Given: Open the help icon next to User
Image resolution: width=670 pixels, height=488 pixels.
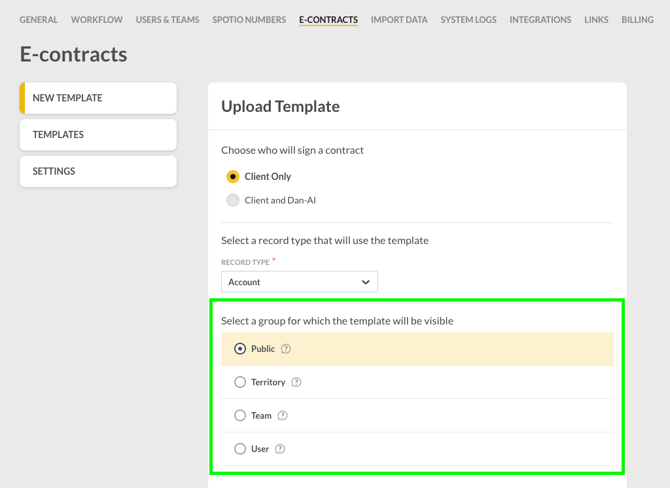Looking at the screenshot, I should 280,449.
